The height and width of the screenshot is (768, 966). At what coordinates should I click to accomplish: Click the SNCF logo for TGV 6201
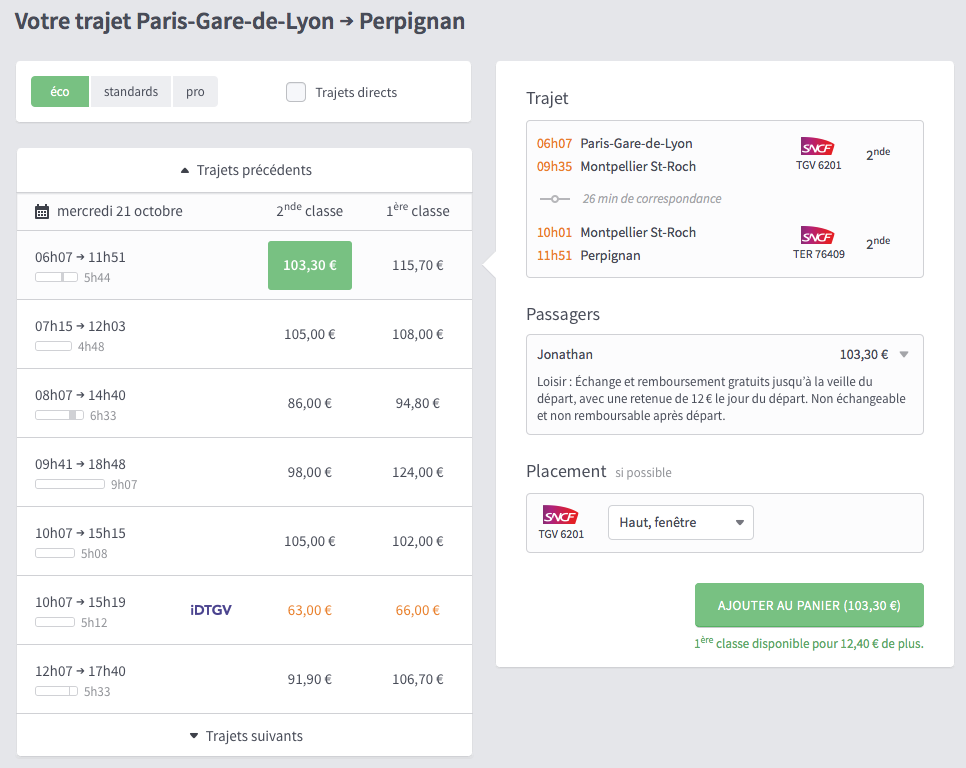coord(818,148)
